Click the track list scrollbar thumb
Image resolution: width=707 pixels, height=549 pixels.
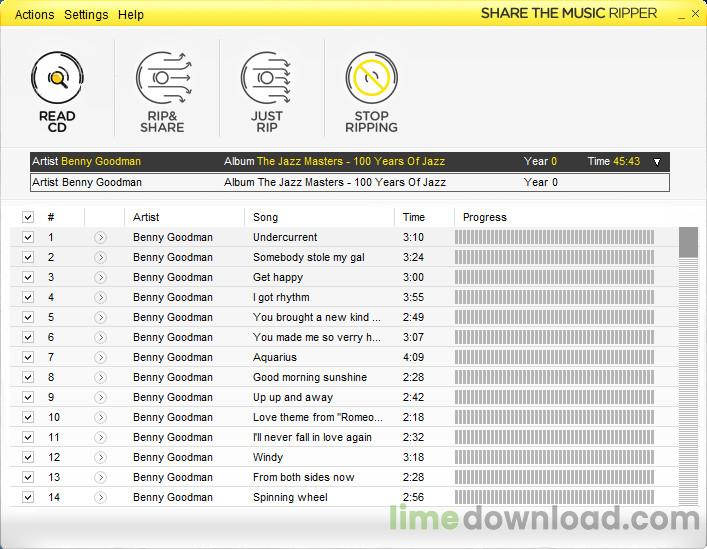point(688,242)
